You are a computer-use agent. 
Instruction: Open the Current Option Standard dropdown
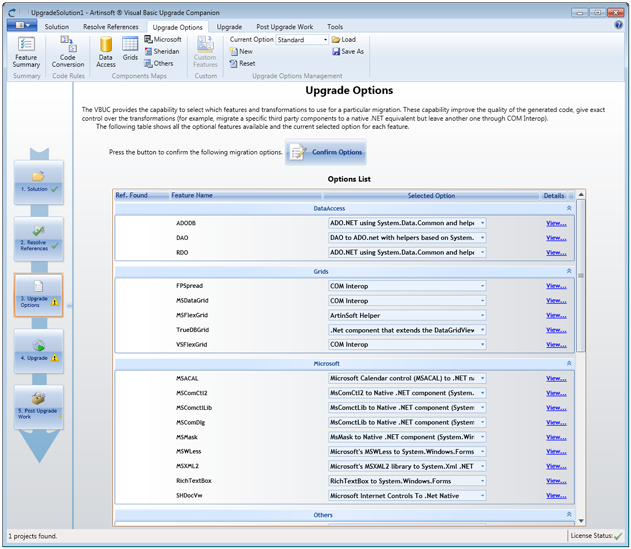click(302, 40)
